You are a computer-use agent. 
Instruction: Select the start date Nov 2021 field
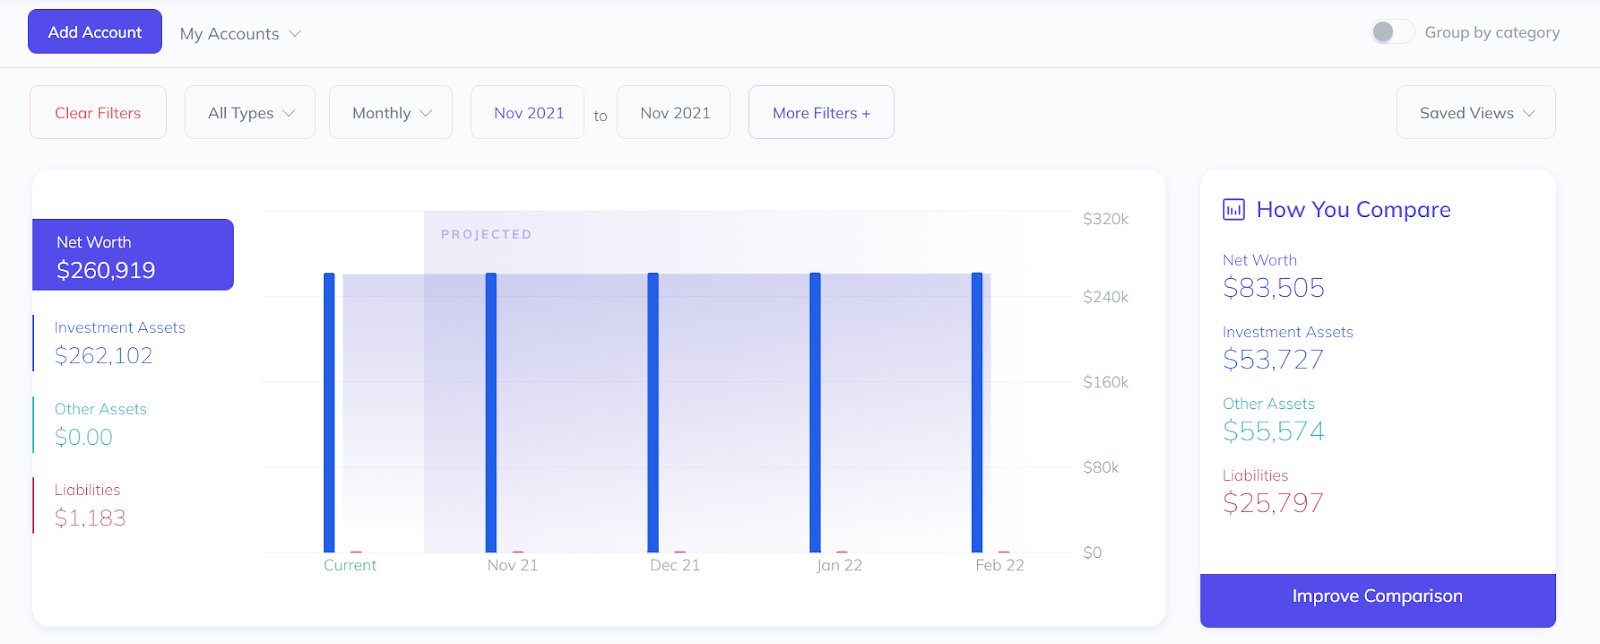(x=528, y=113)
